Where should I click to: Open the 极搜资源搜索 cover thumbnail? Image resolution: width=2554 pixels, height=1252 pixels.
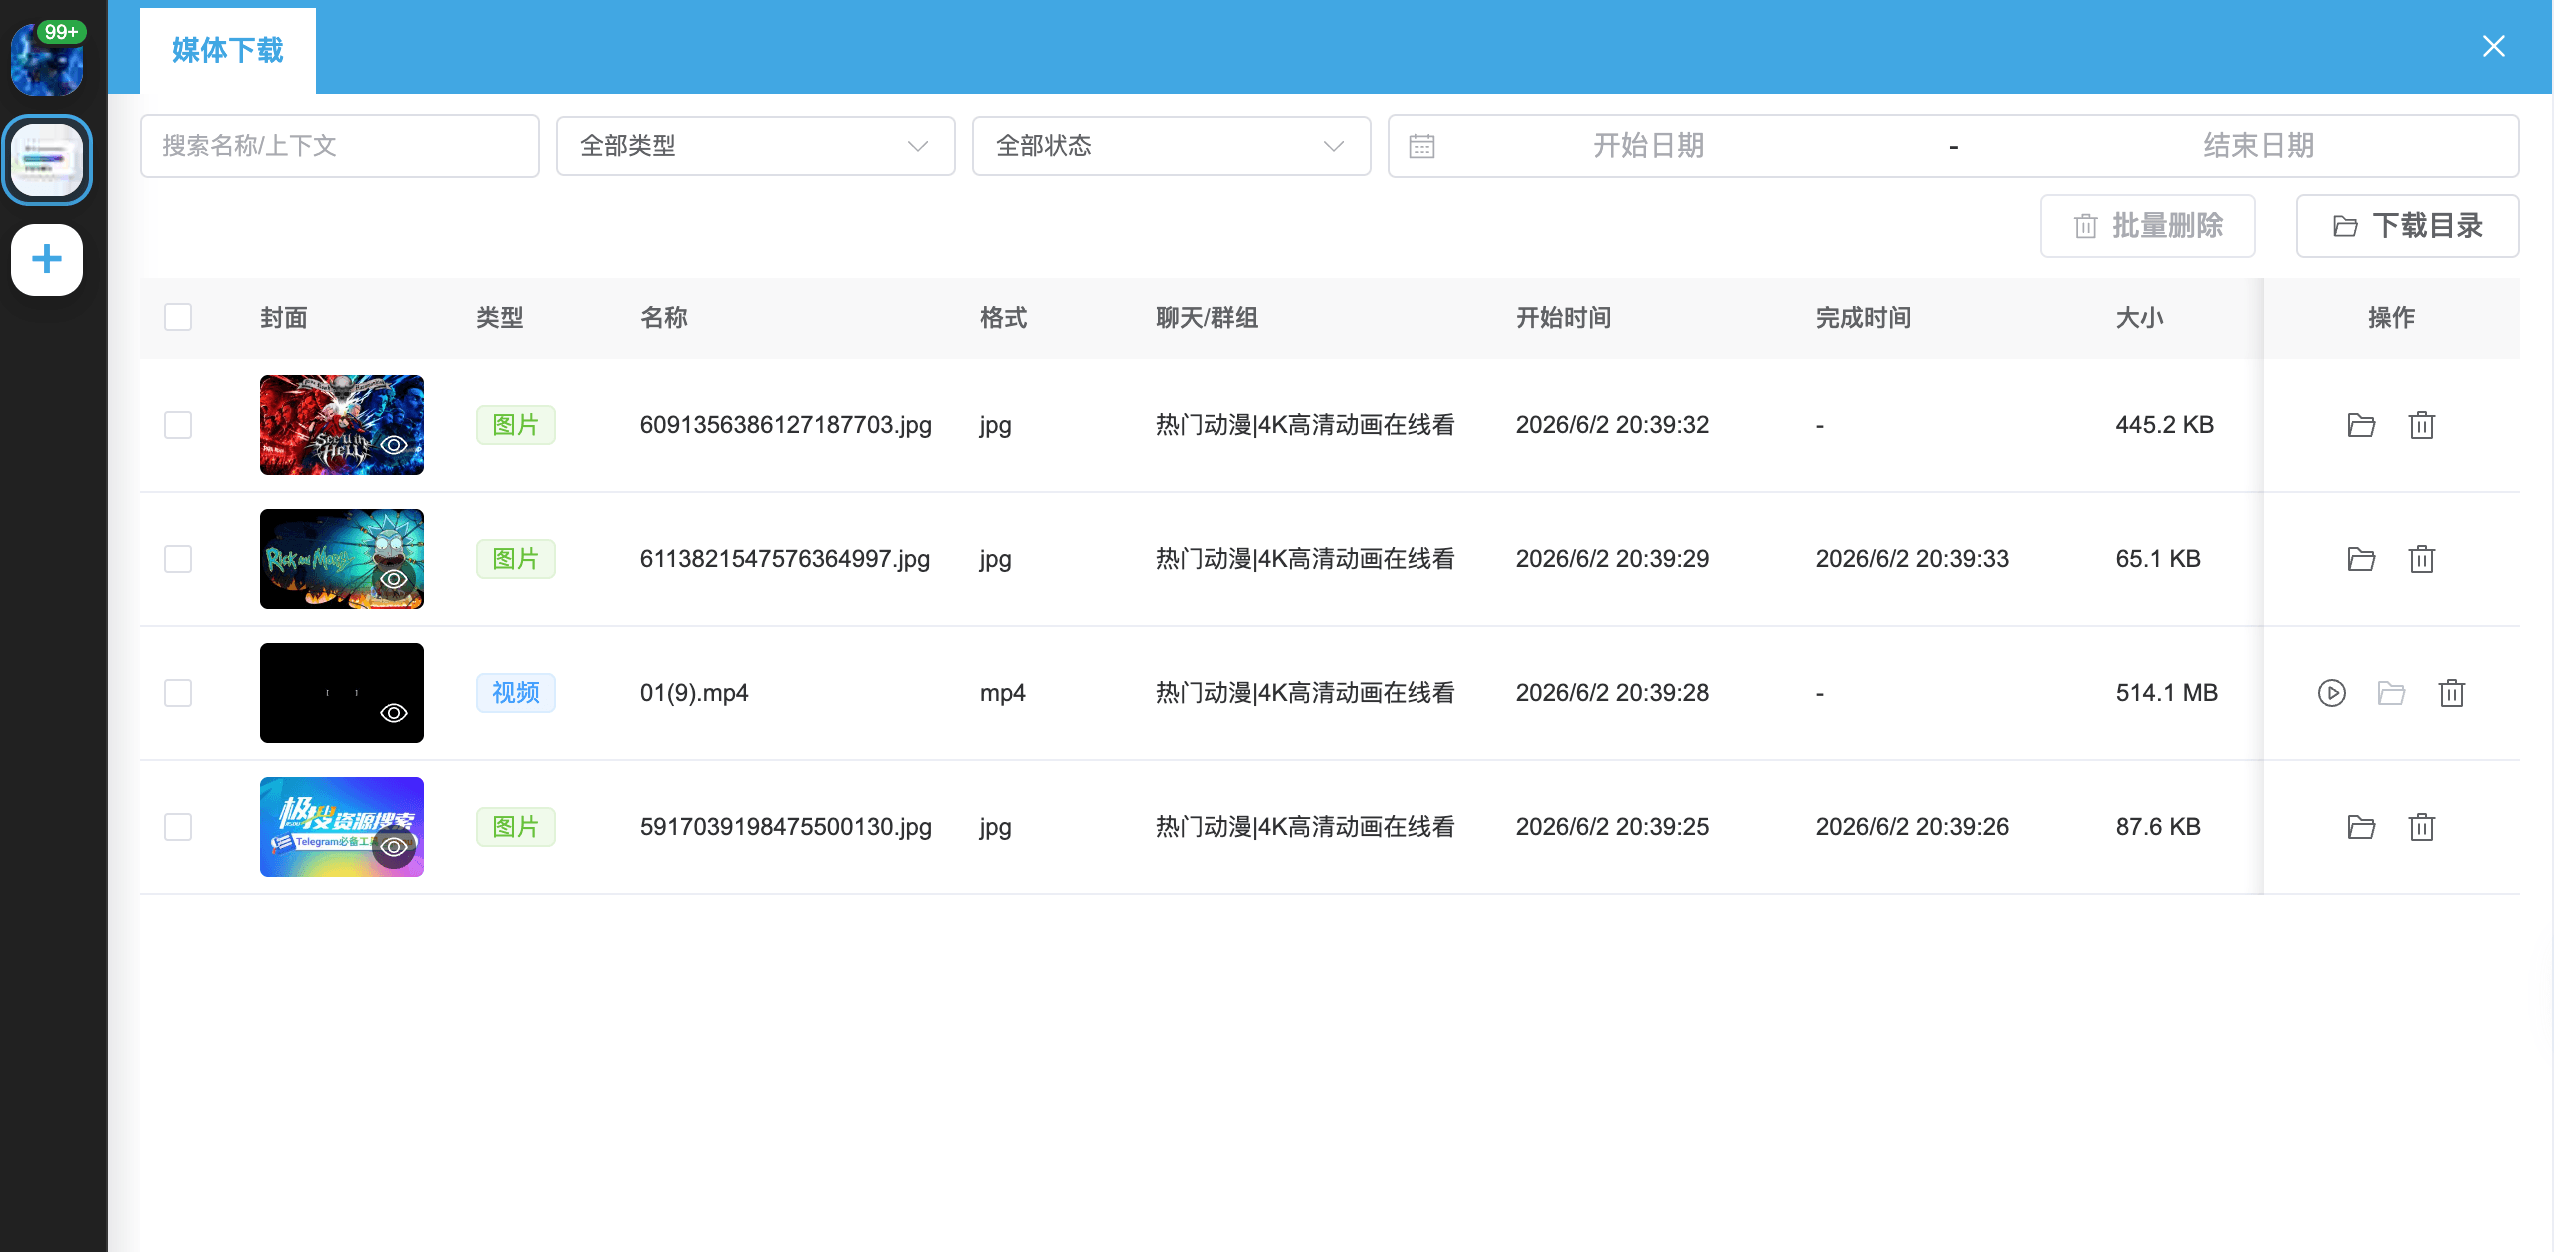pyautogui.click(x=342, y=827)
